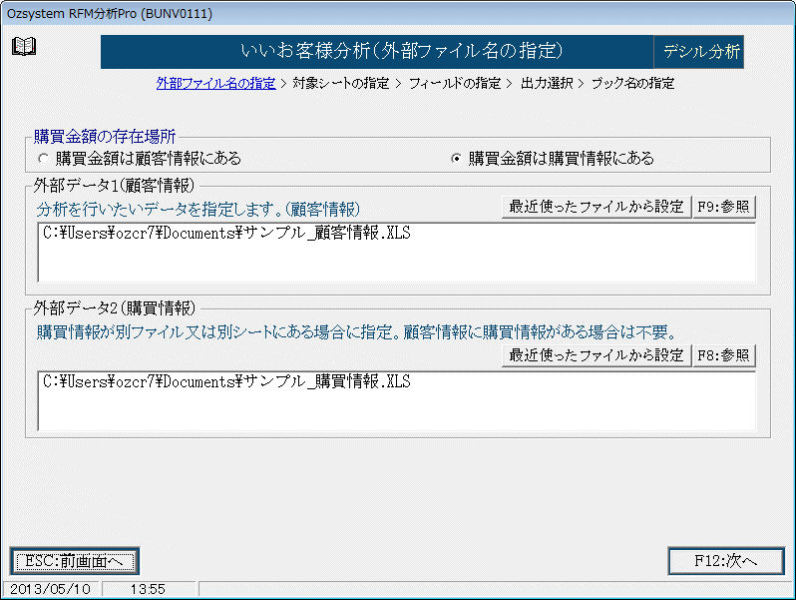Focus the サンプル_顧客情報.XLS path field
Viewport: 796px width, 600px height.
point(396,252)
